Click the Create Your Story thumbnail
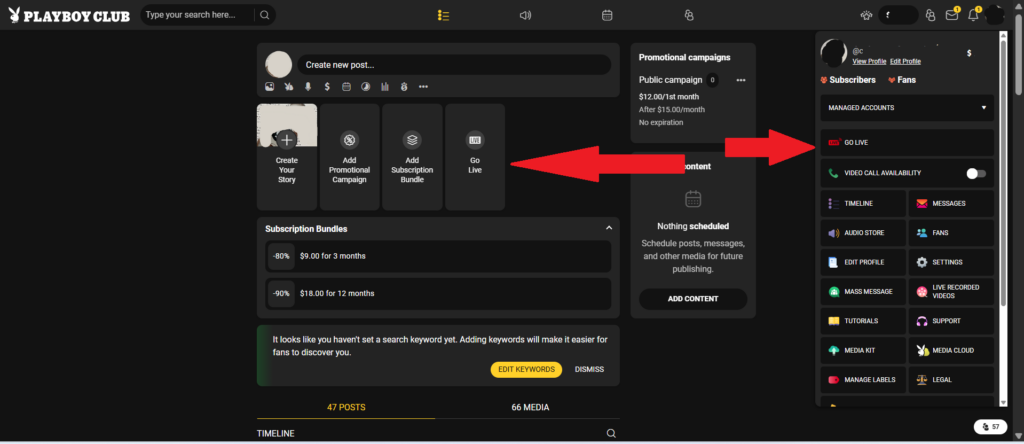1024x444 pixels. [287, 157]
